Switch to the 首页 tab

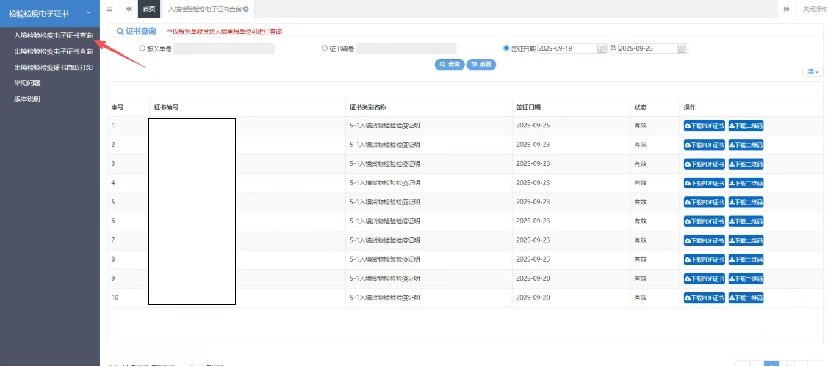click(x=149, y=10)
